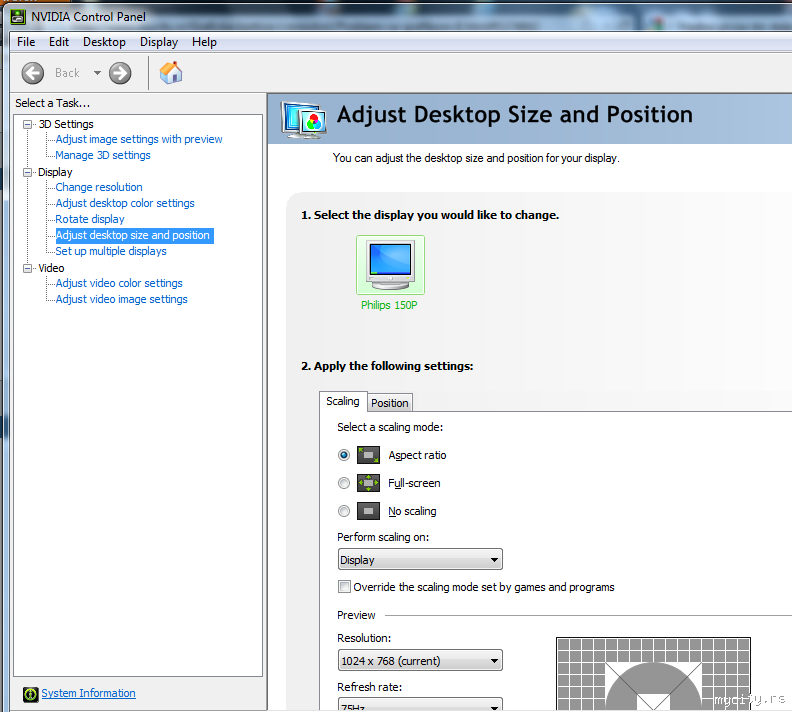Click the Video category label

point(52,268)
